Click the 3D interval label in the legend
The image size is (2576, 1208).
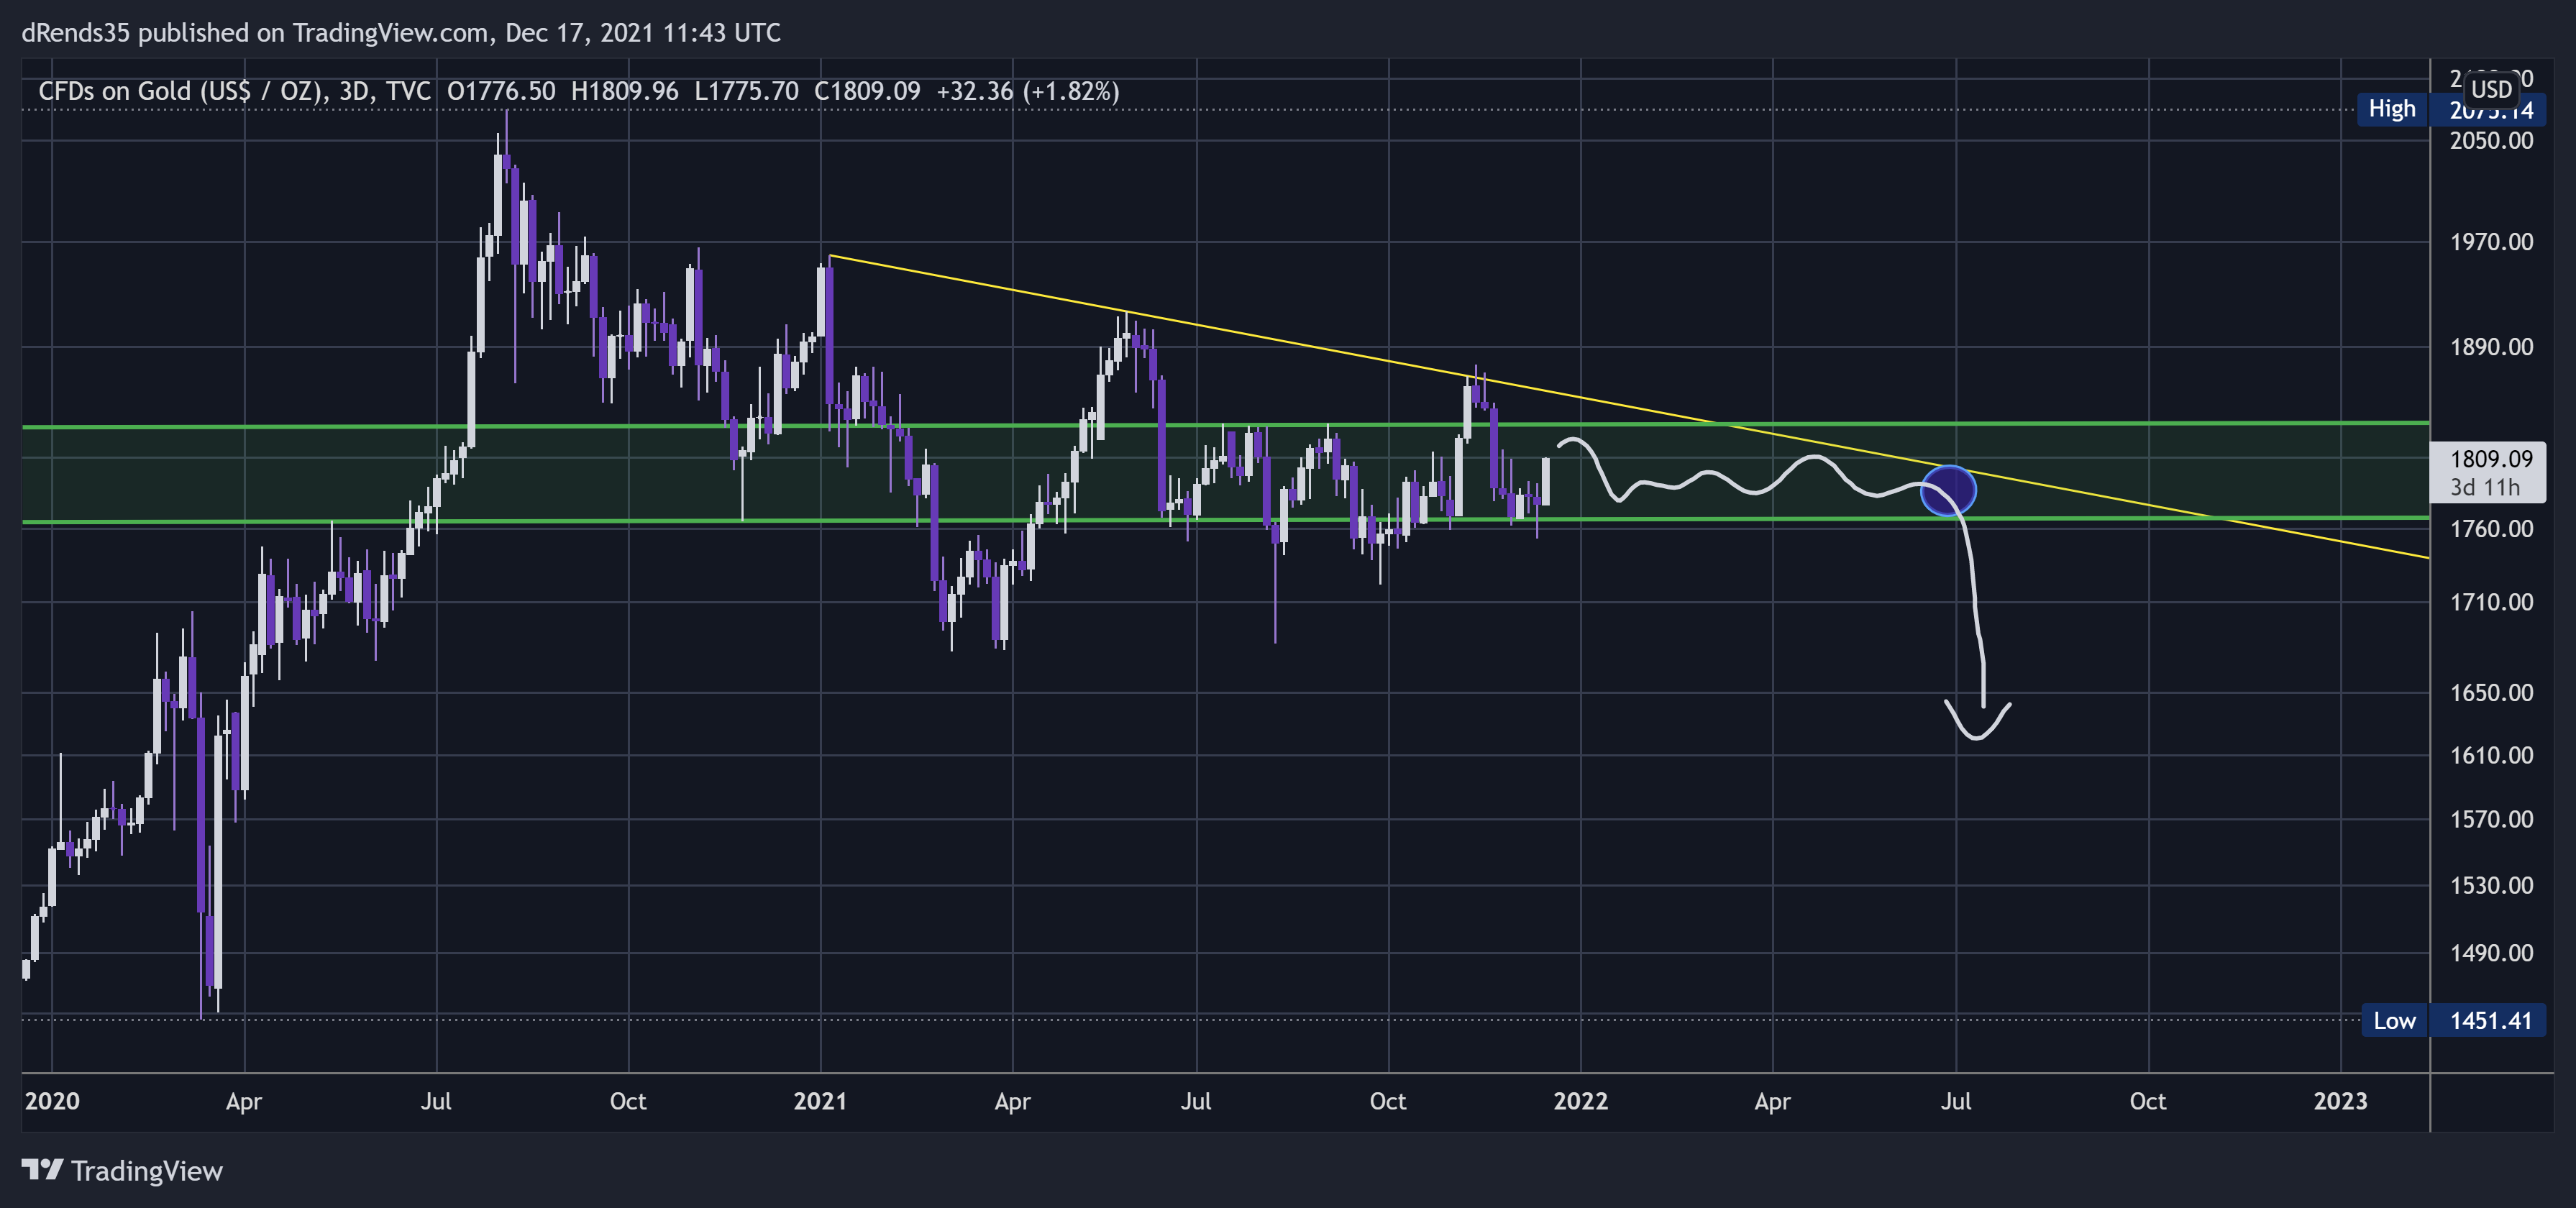(353, 91)
